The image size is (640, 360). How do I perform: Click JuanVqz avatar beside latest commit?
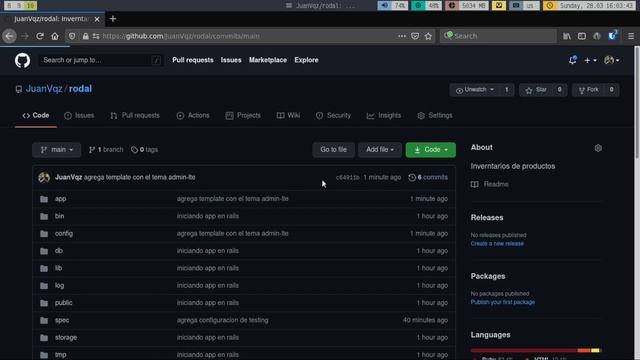coord(44,177)
